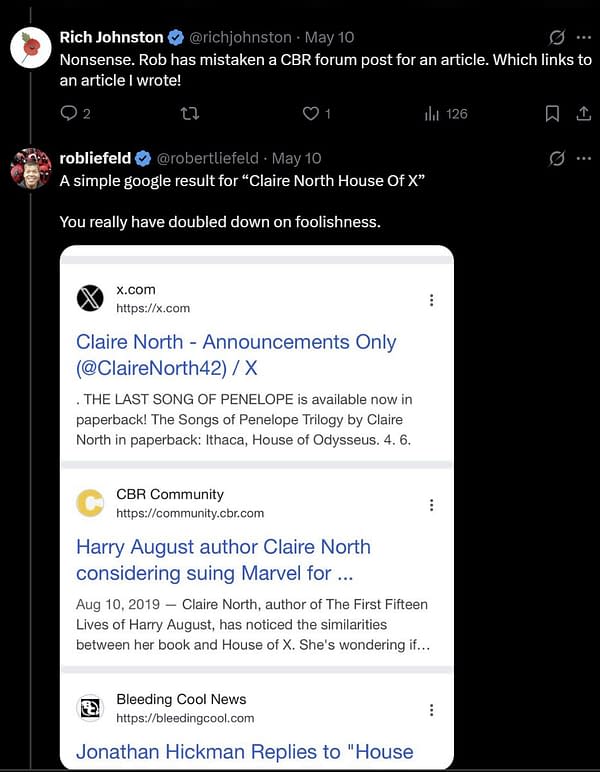Open Grok icon on robliefeld's tweet

point(557,158)
